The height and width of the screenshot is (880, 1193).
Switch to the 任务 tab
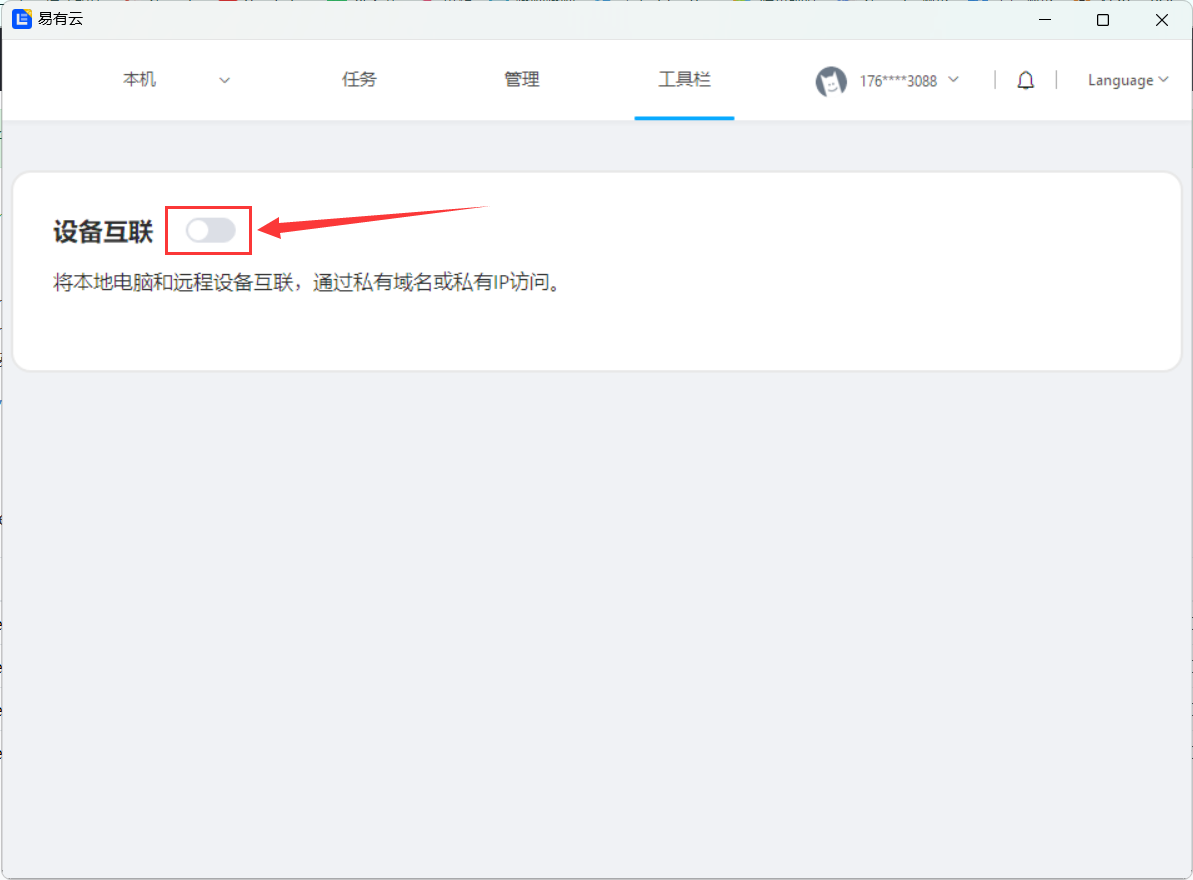click(x=359, y=80)
